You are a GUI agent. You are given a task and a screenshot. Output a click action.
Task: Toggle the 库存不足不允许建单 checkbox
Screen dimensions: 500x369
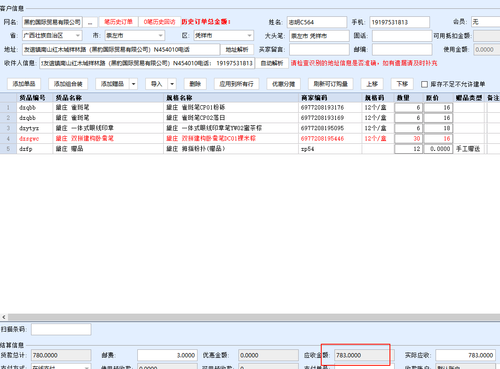[424, 84]
